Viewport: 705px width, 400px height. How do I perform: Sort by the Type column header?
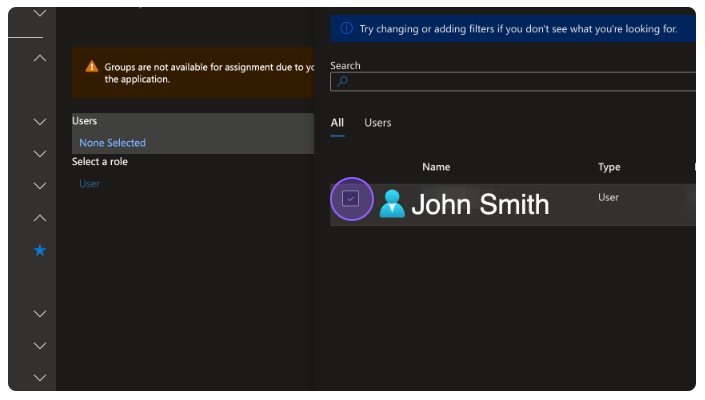click(x=609, y=167)
